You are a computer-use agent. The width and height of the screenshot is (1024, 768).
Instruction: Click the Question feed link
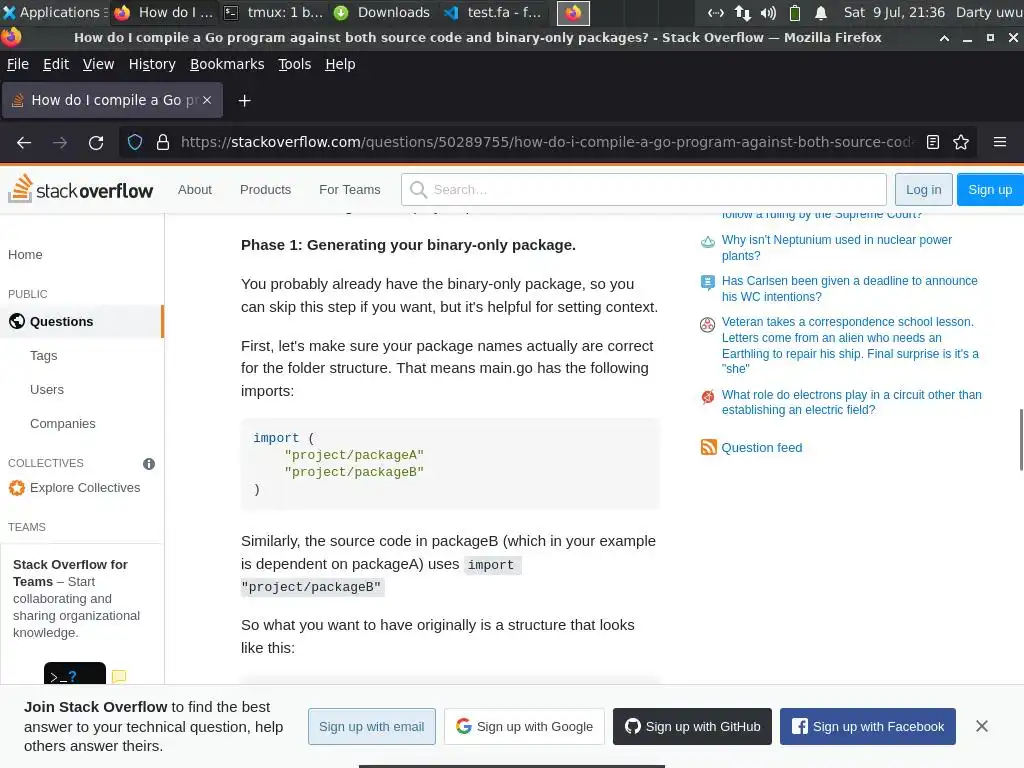pyautogui.click(x=761, y=447)
